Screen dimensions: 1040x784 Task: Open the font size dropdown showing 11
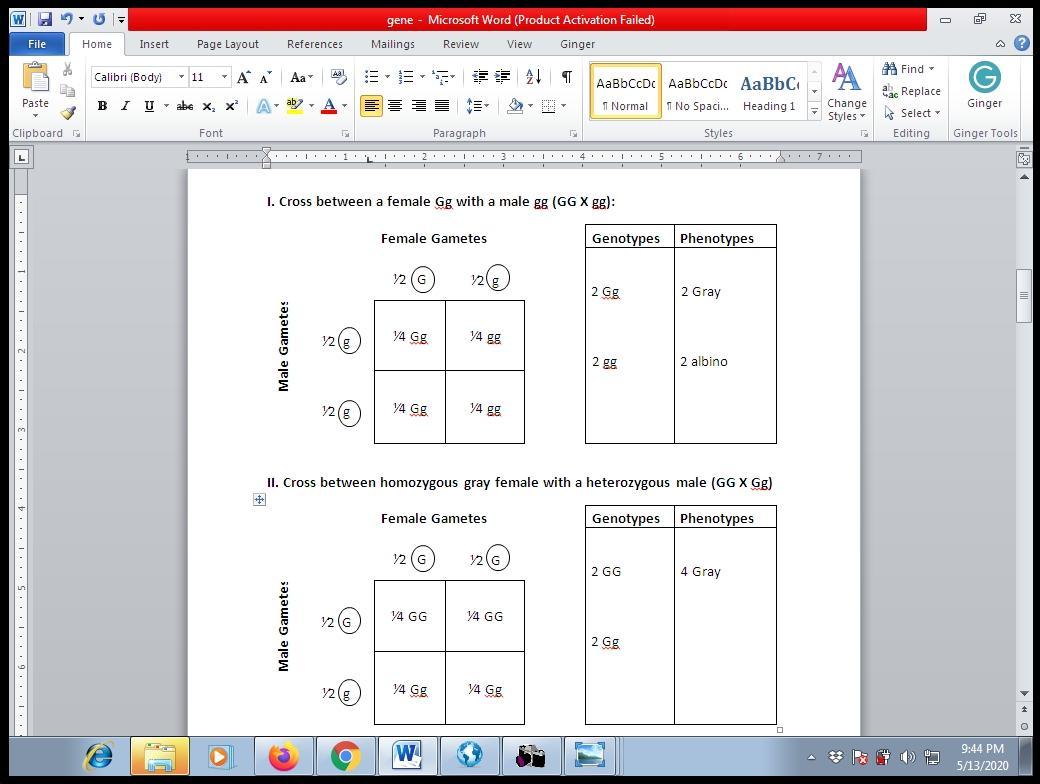pyautogui.click(x=224, y=77)
